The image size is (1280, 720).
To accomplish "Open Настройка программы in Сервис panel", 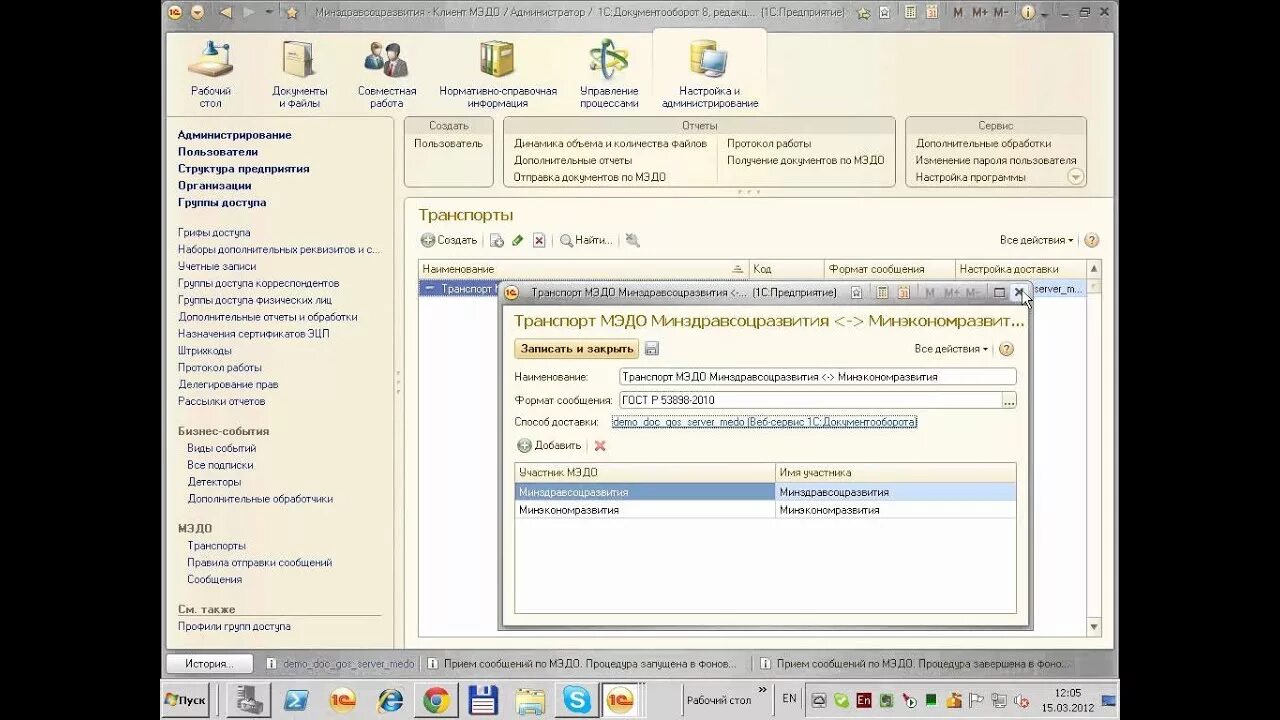I will pyautogui.click(x=970, y=177).
